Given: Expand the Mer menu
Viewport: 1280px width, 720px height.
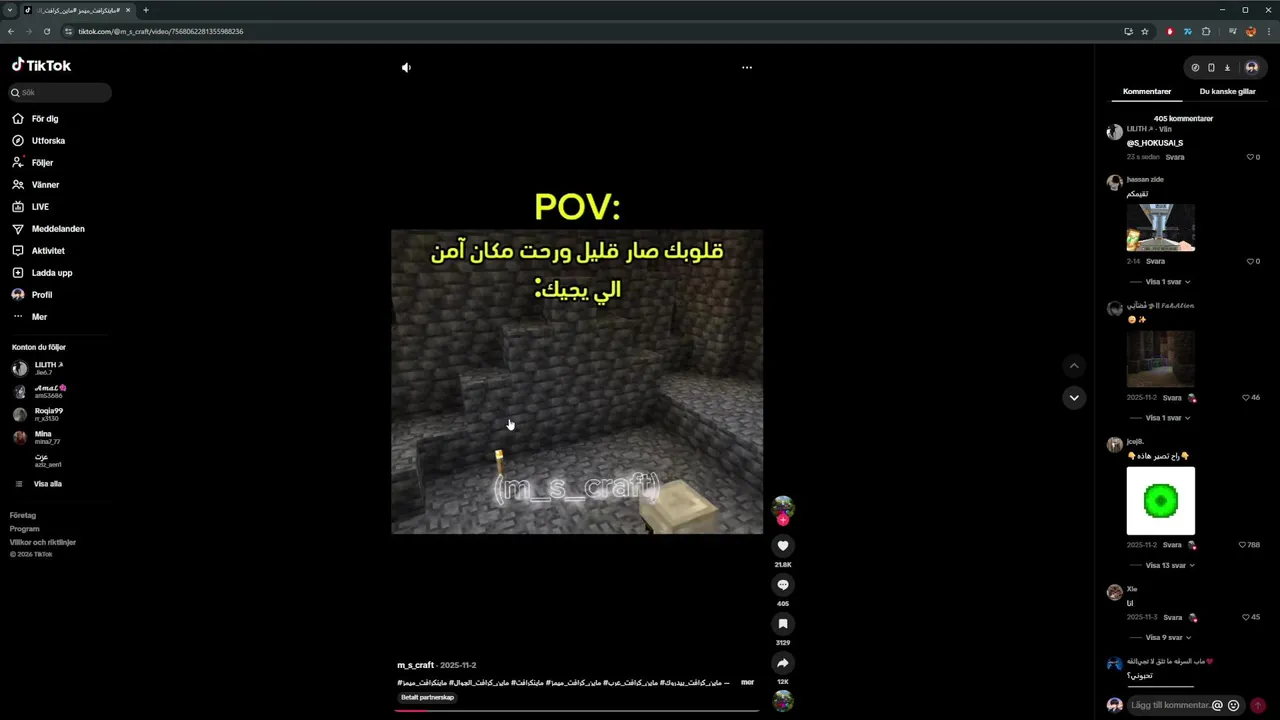Looking at the screenshot, I should coord(39,317).
